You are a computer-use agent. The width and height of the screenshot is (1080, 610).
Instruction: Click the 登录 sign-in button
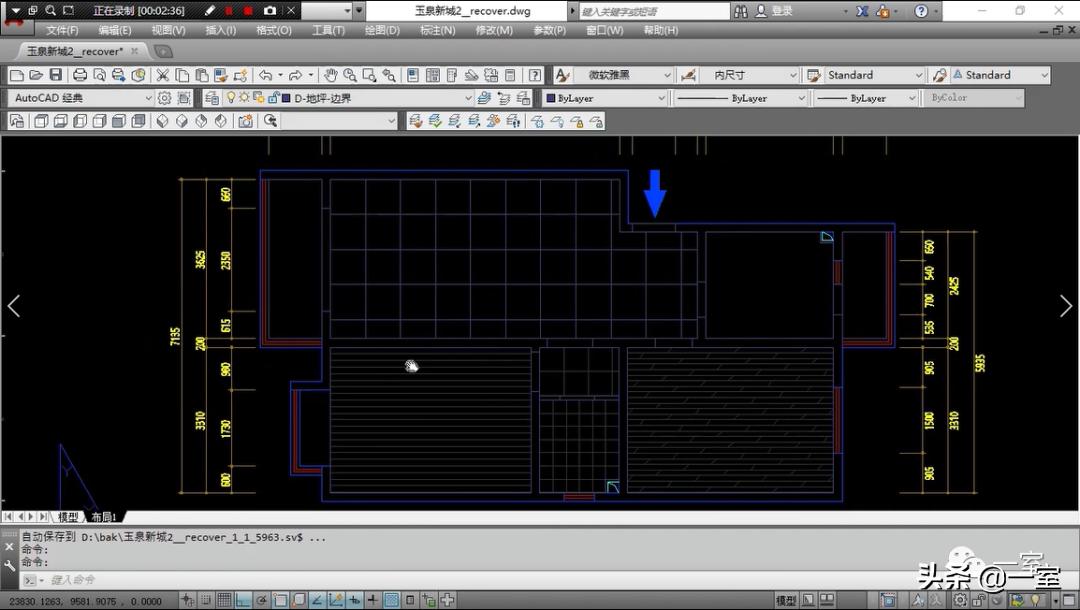tap(782, 11)
